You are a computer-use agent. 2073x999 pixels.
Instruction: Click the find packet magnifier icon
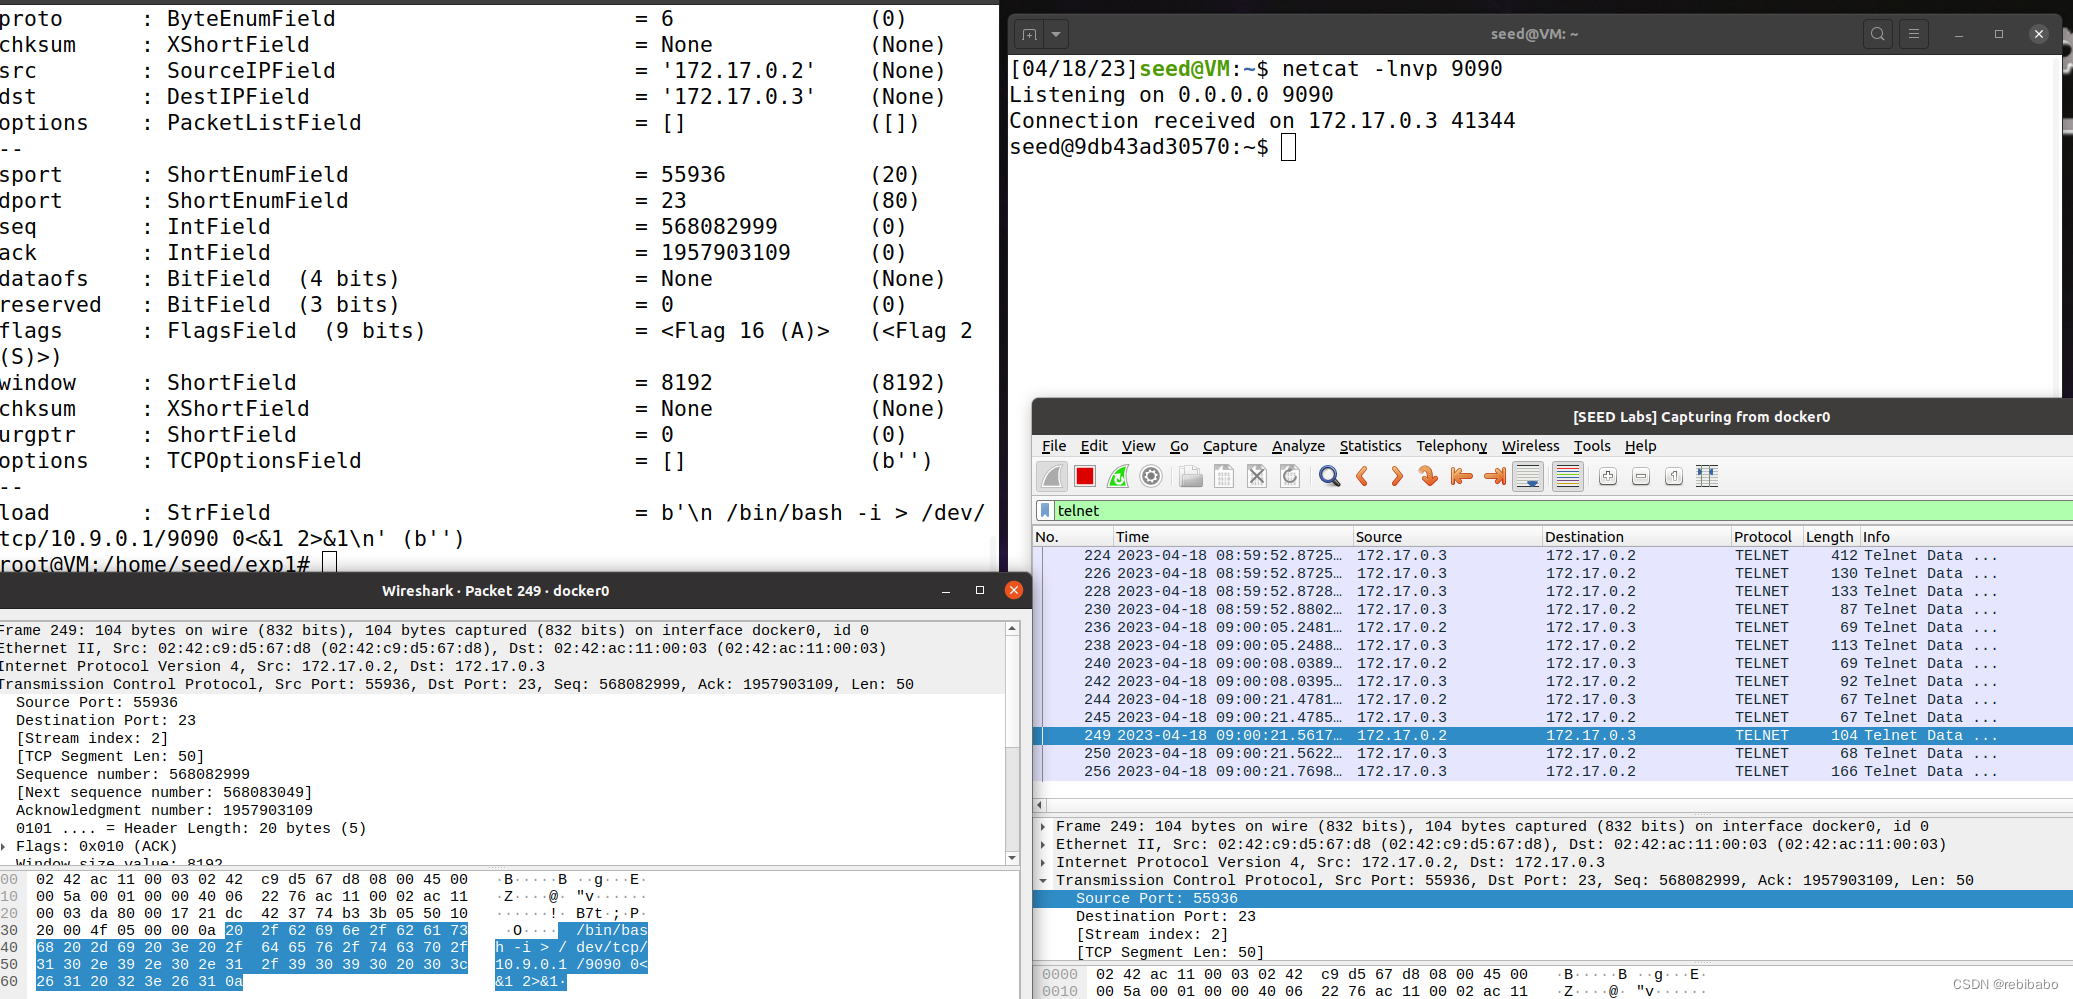tap(1329, 477)
